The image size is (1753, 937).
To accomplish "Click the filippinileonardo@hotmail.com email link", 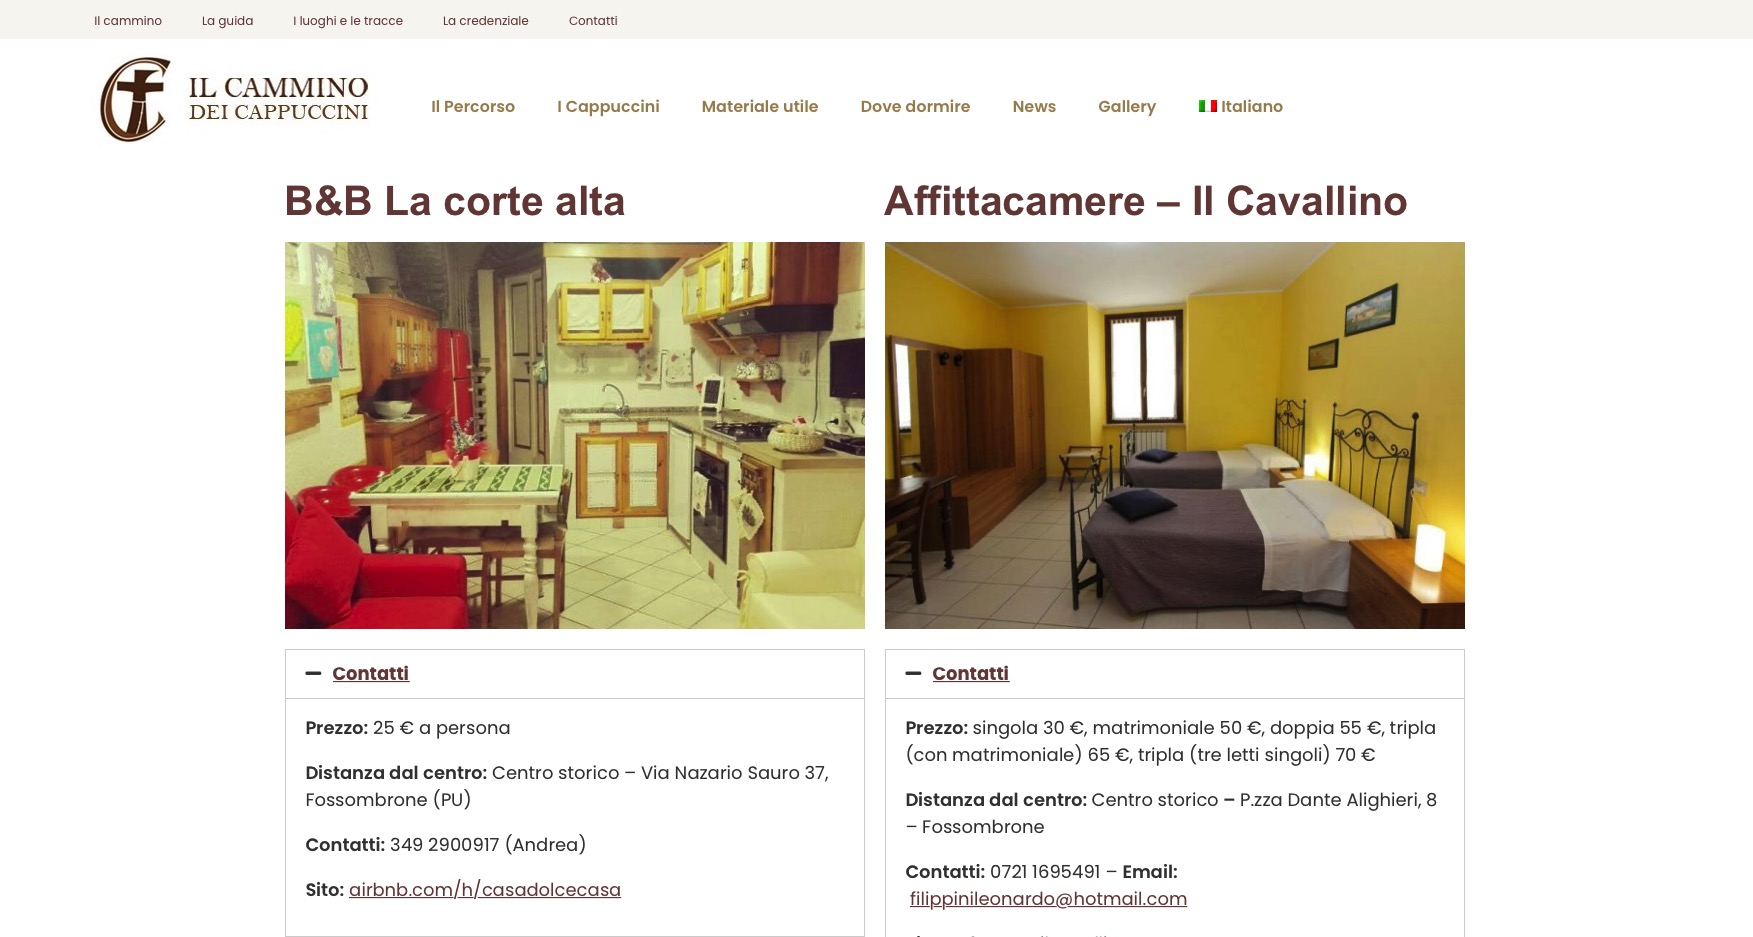I will coord(1048,899).
